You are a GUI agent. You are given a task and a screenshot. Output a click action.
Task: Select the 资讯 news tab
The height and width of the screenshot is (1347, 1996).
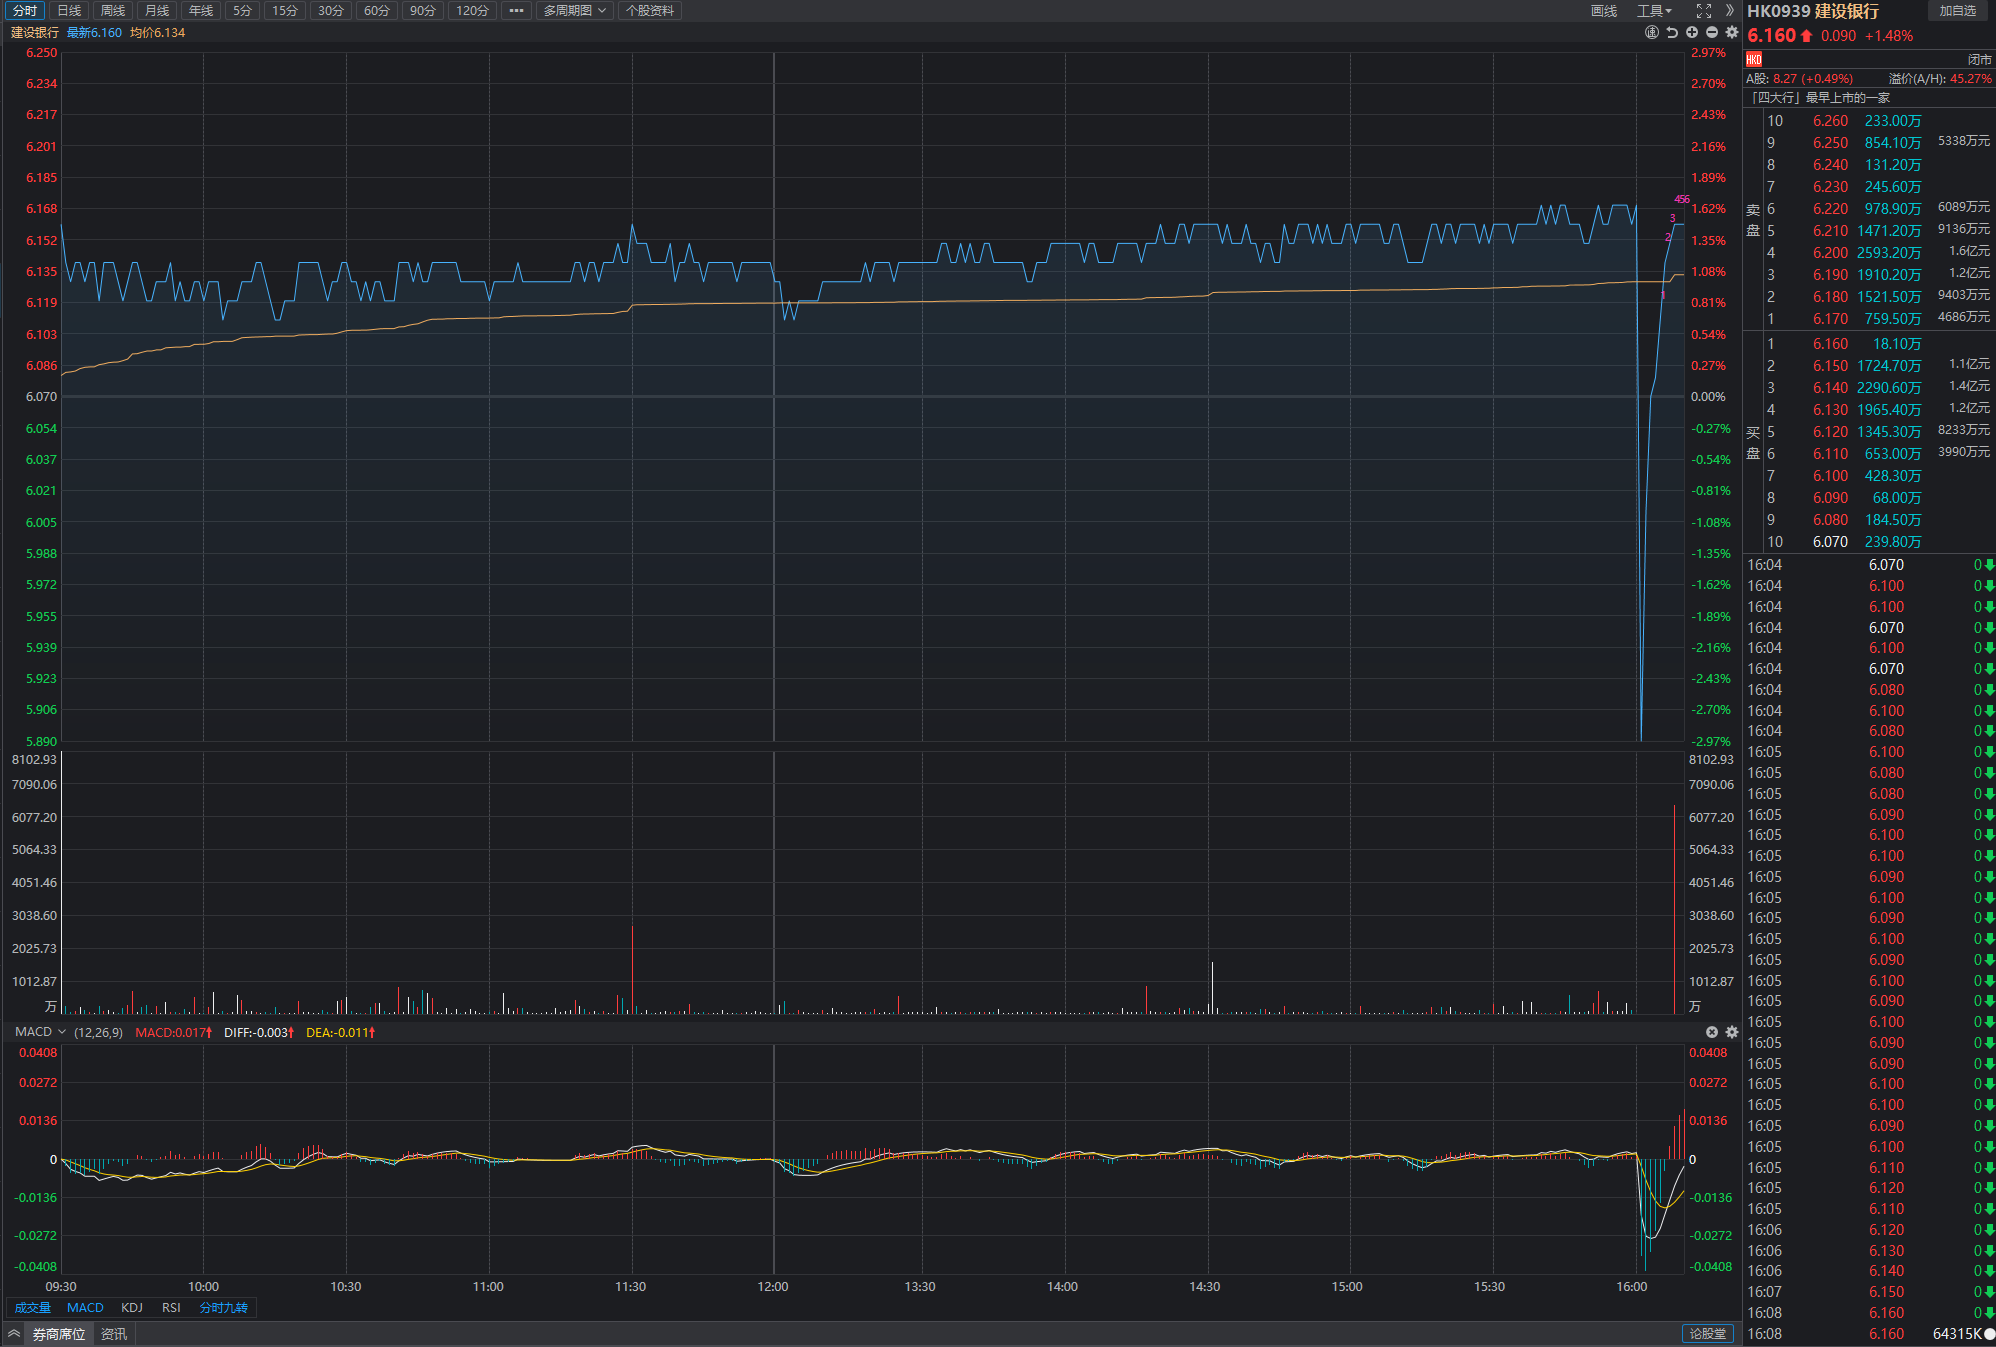coord(114,1334)
